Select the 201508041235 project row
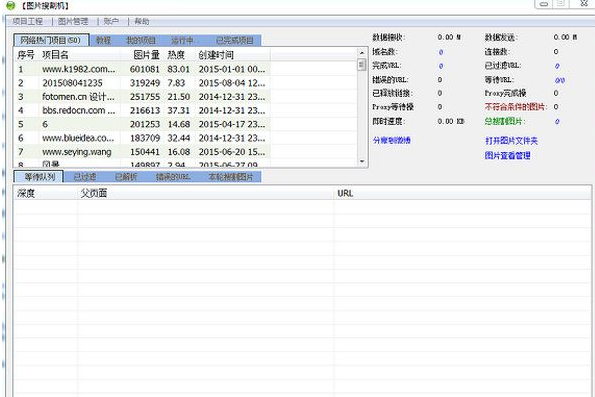Viewport: 595px width, 397px height. (142, 83)
